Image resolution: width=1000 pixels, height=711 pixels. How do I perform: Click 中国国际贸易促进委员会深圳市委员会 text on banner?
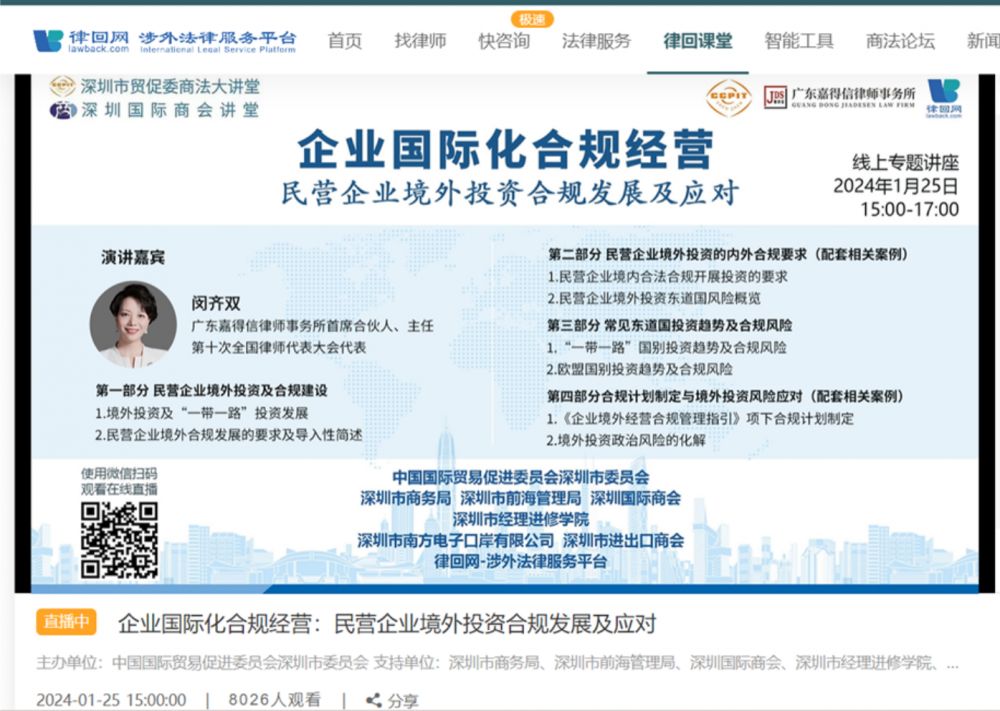(x=520, y=477)
